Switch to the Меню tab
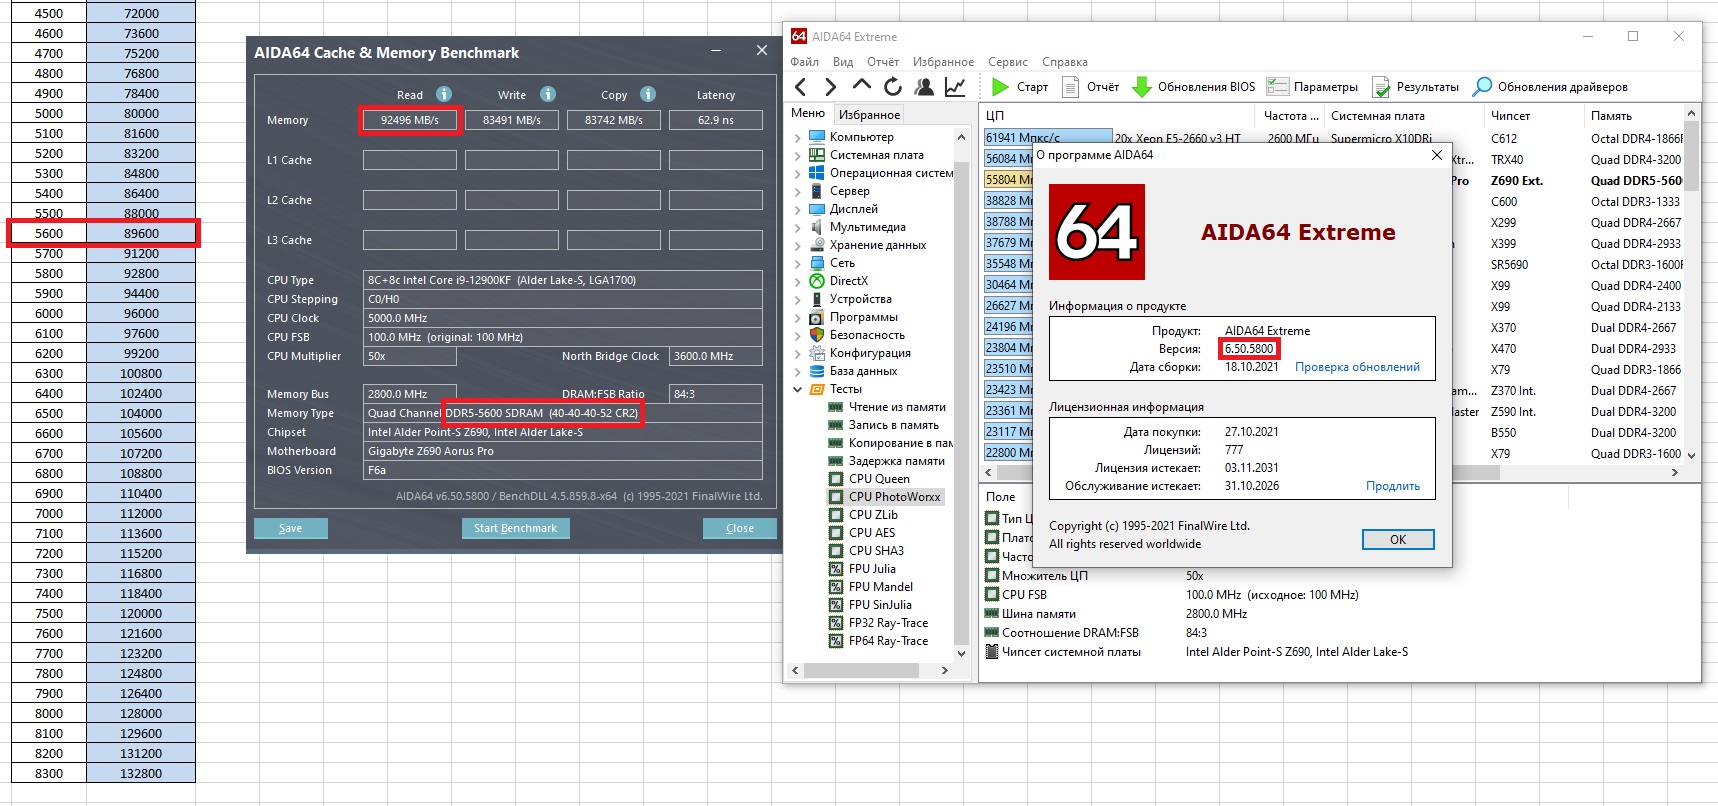This screenshot has width=1718, height=806. (x=808, y=114)
